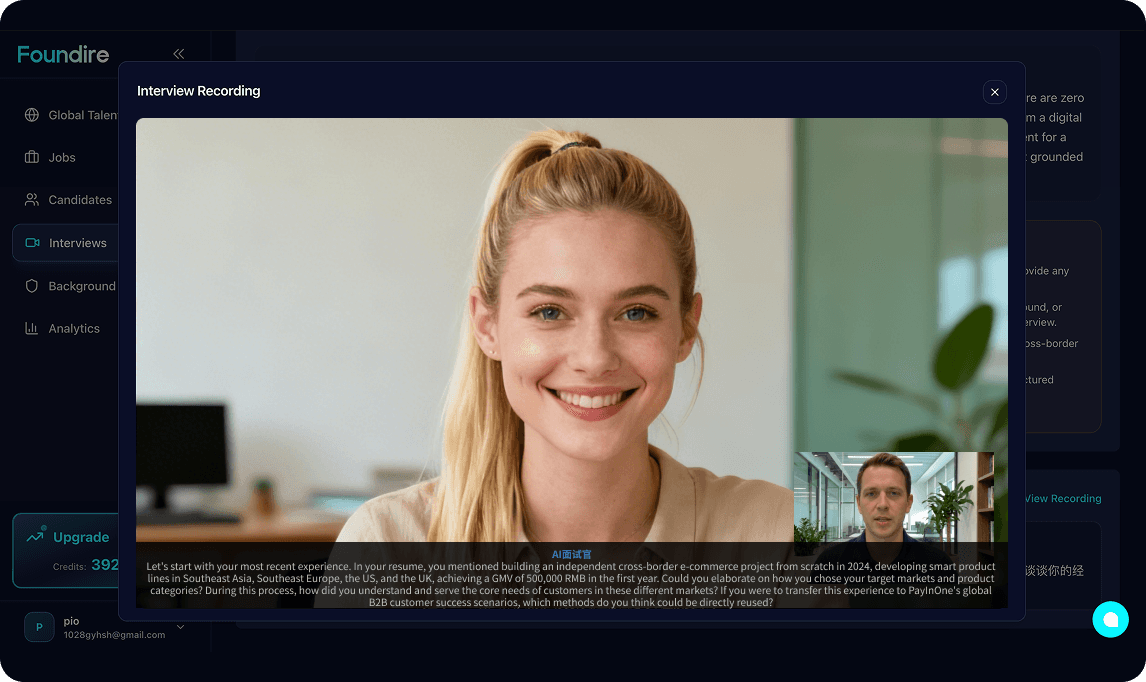Switch to the Interviews section
1146x682 pixels.
pyautogui.click(x=77, y=242)
